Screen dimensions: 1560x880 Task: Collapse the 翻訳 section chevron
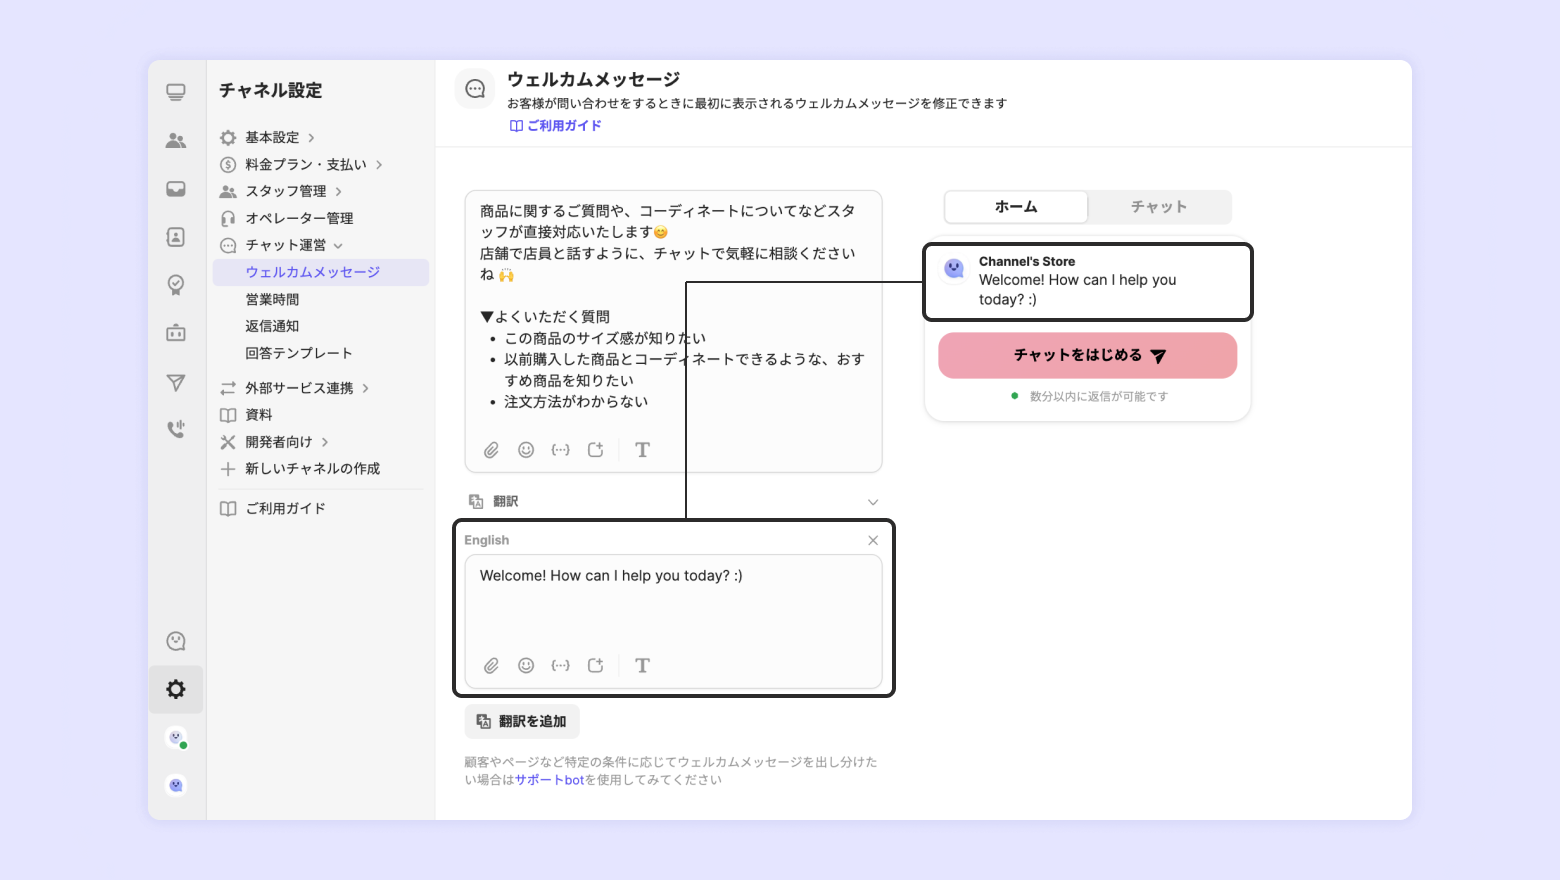tap(873, 502)
